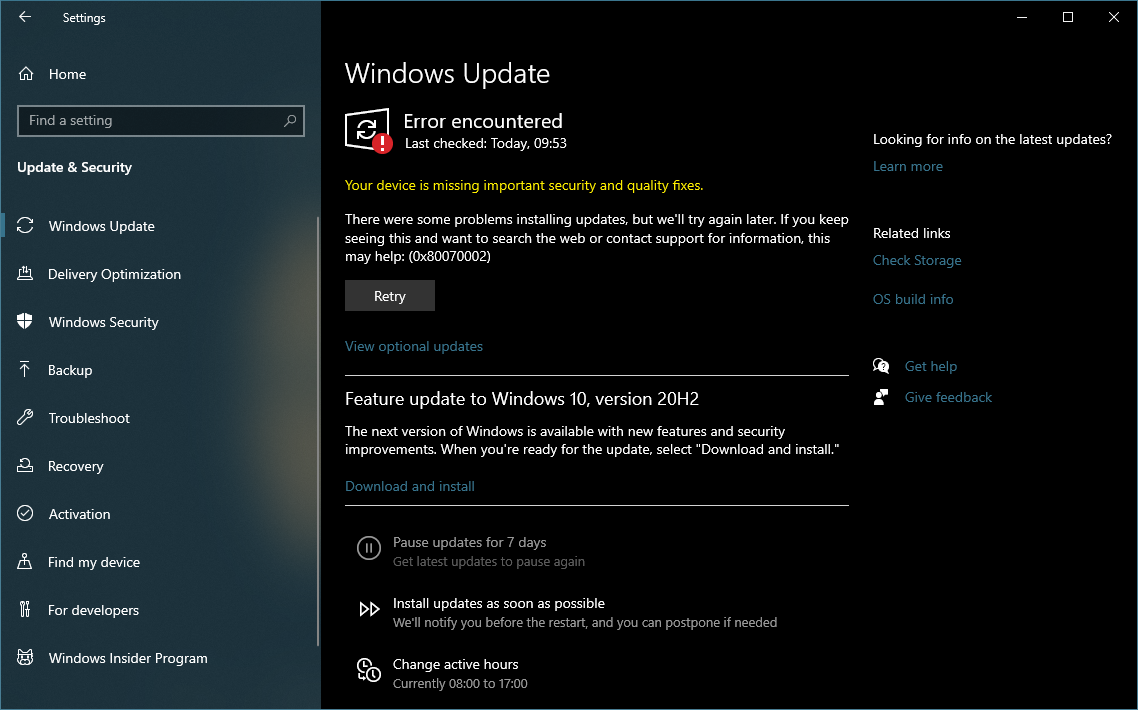The image size is (1138, 710).
Task: Click the Home house icon
Action: pos(27,74)
